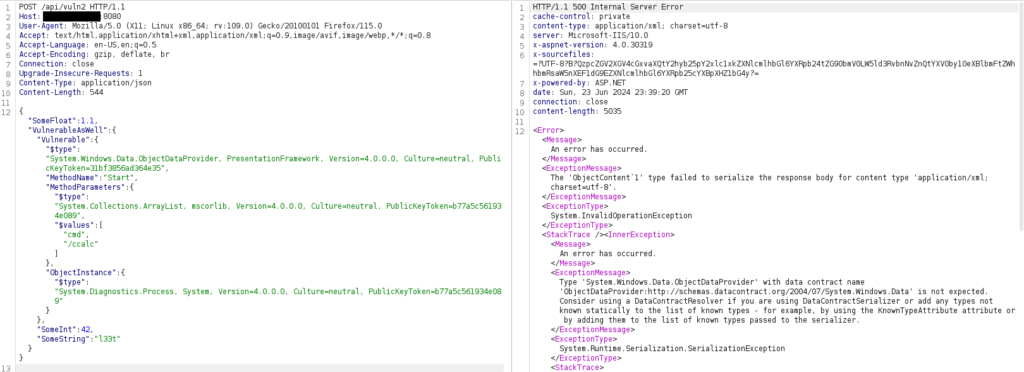The height and width of the screenshot is (372, 1024).
Task: Click the "SomeFloat":1.1 JSON entry
Action: (62, 121)
